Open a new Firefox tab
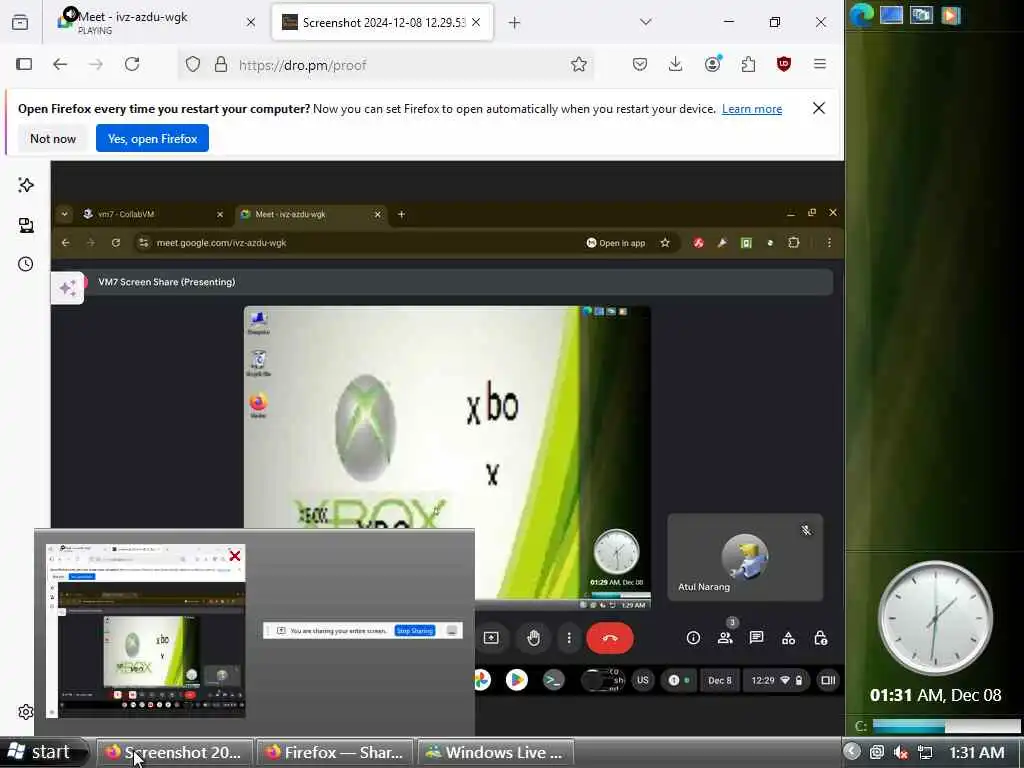Screen dimensions: 1024x768 point(515,23)
